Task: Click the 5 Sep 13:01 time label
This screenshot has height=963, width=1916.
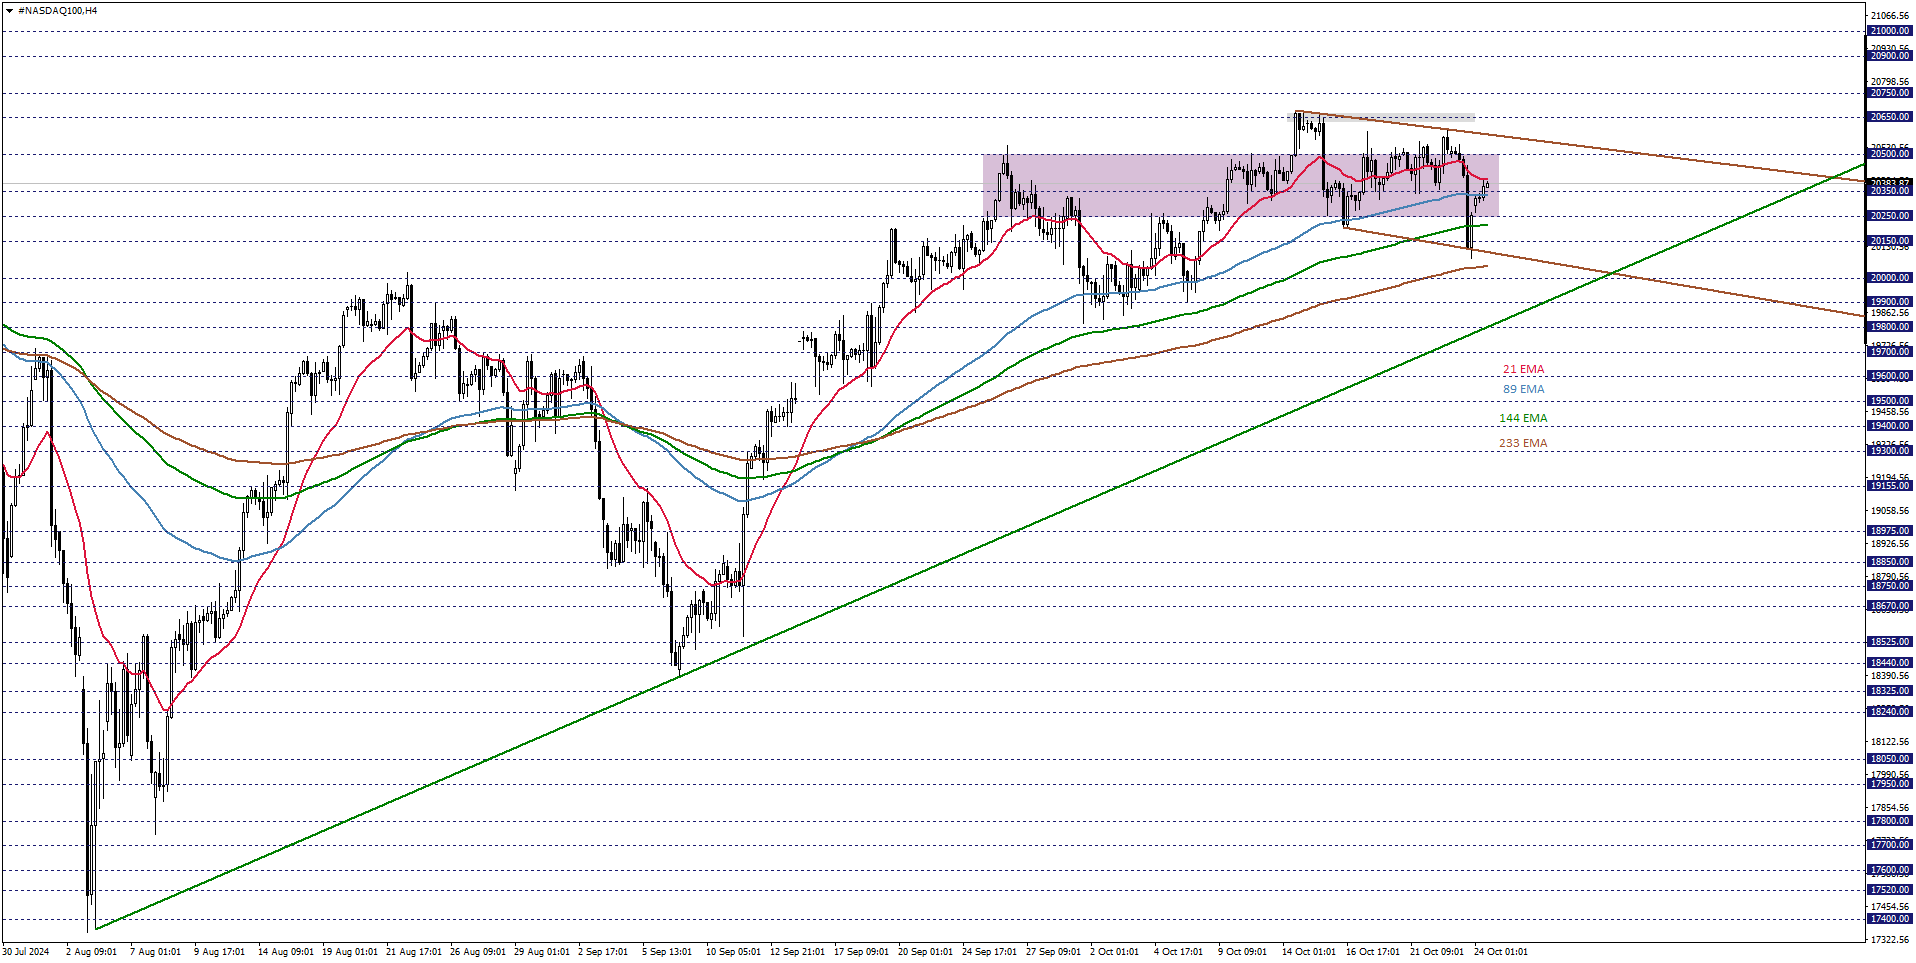Action: point(667,952)
